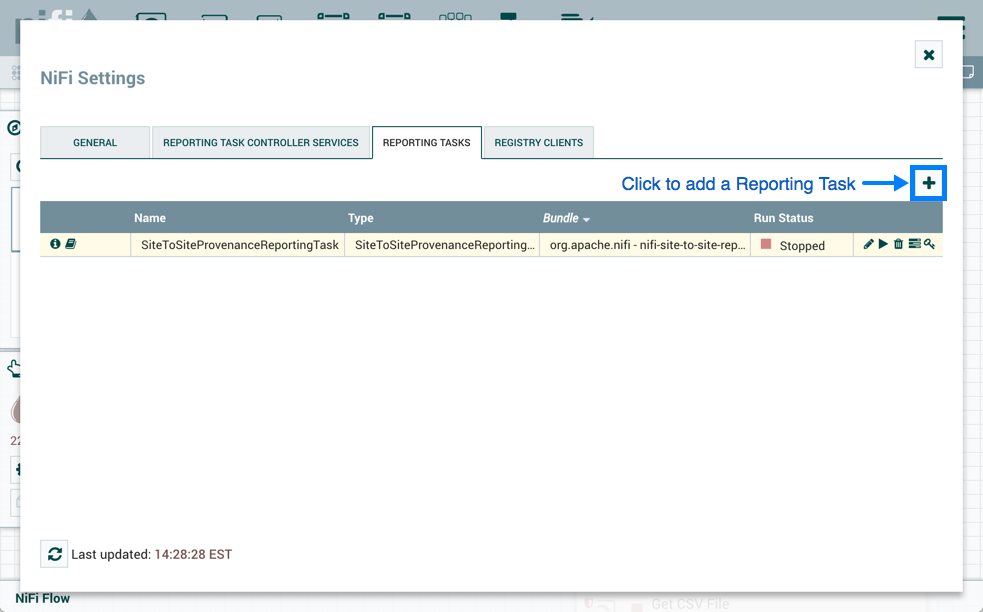The width and height of the screenshot is (983, 612).
Task: Select the Reporting Tasks tab
Action: (x=426, y=143)
